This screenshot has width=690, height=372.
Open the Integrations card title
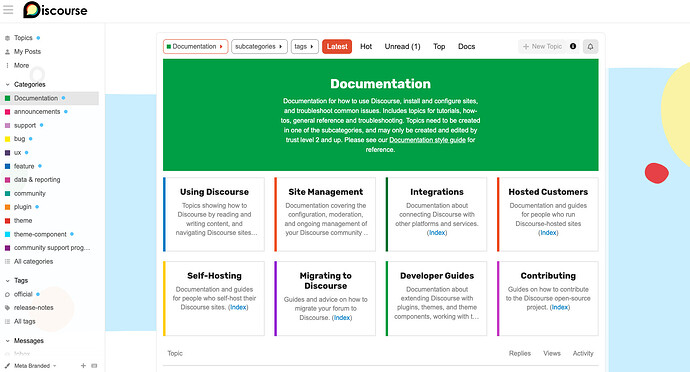[x=437, y=192]
